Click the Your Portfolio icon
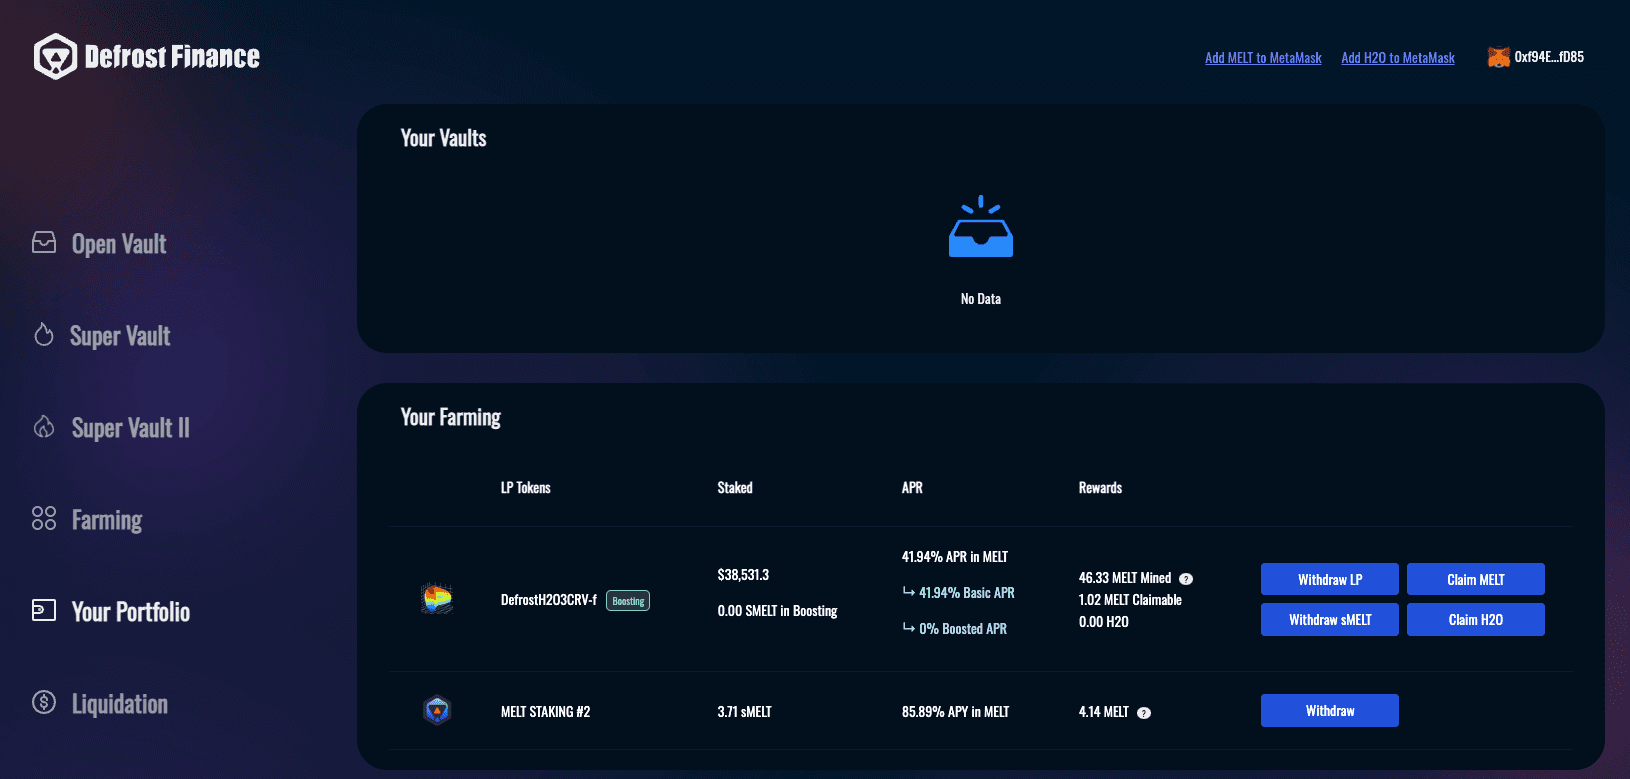 (44, 610)
